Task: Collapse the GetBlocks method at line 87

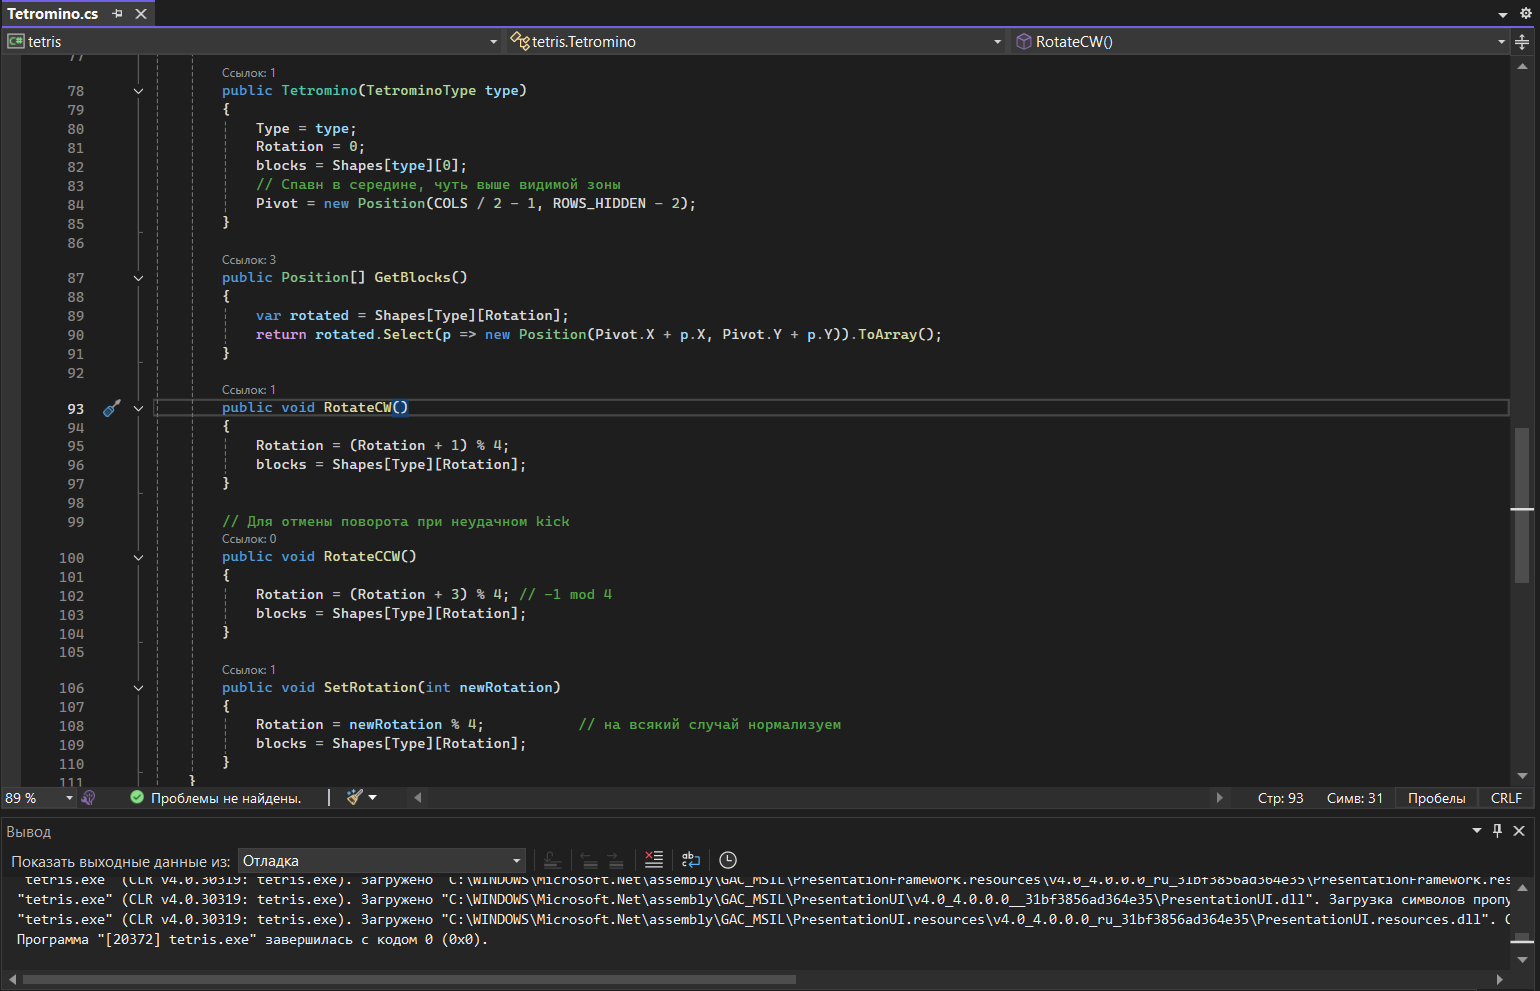Action: pos(138,278)
